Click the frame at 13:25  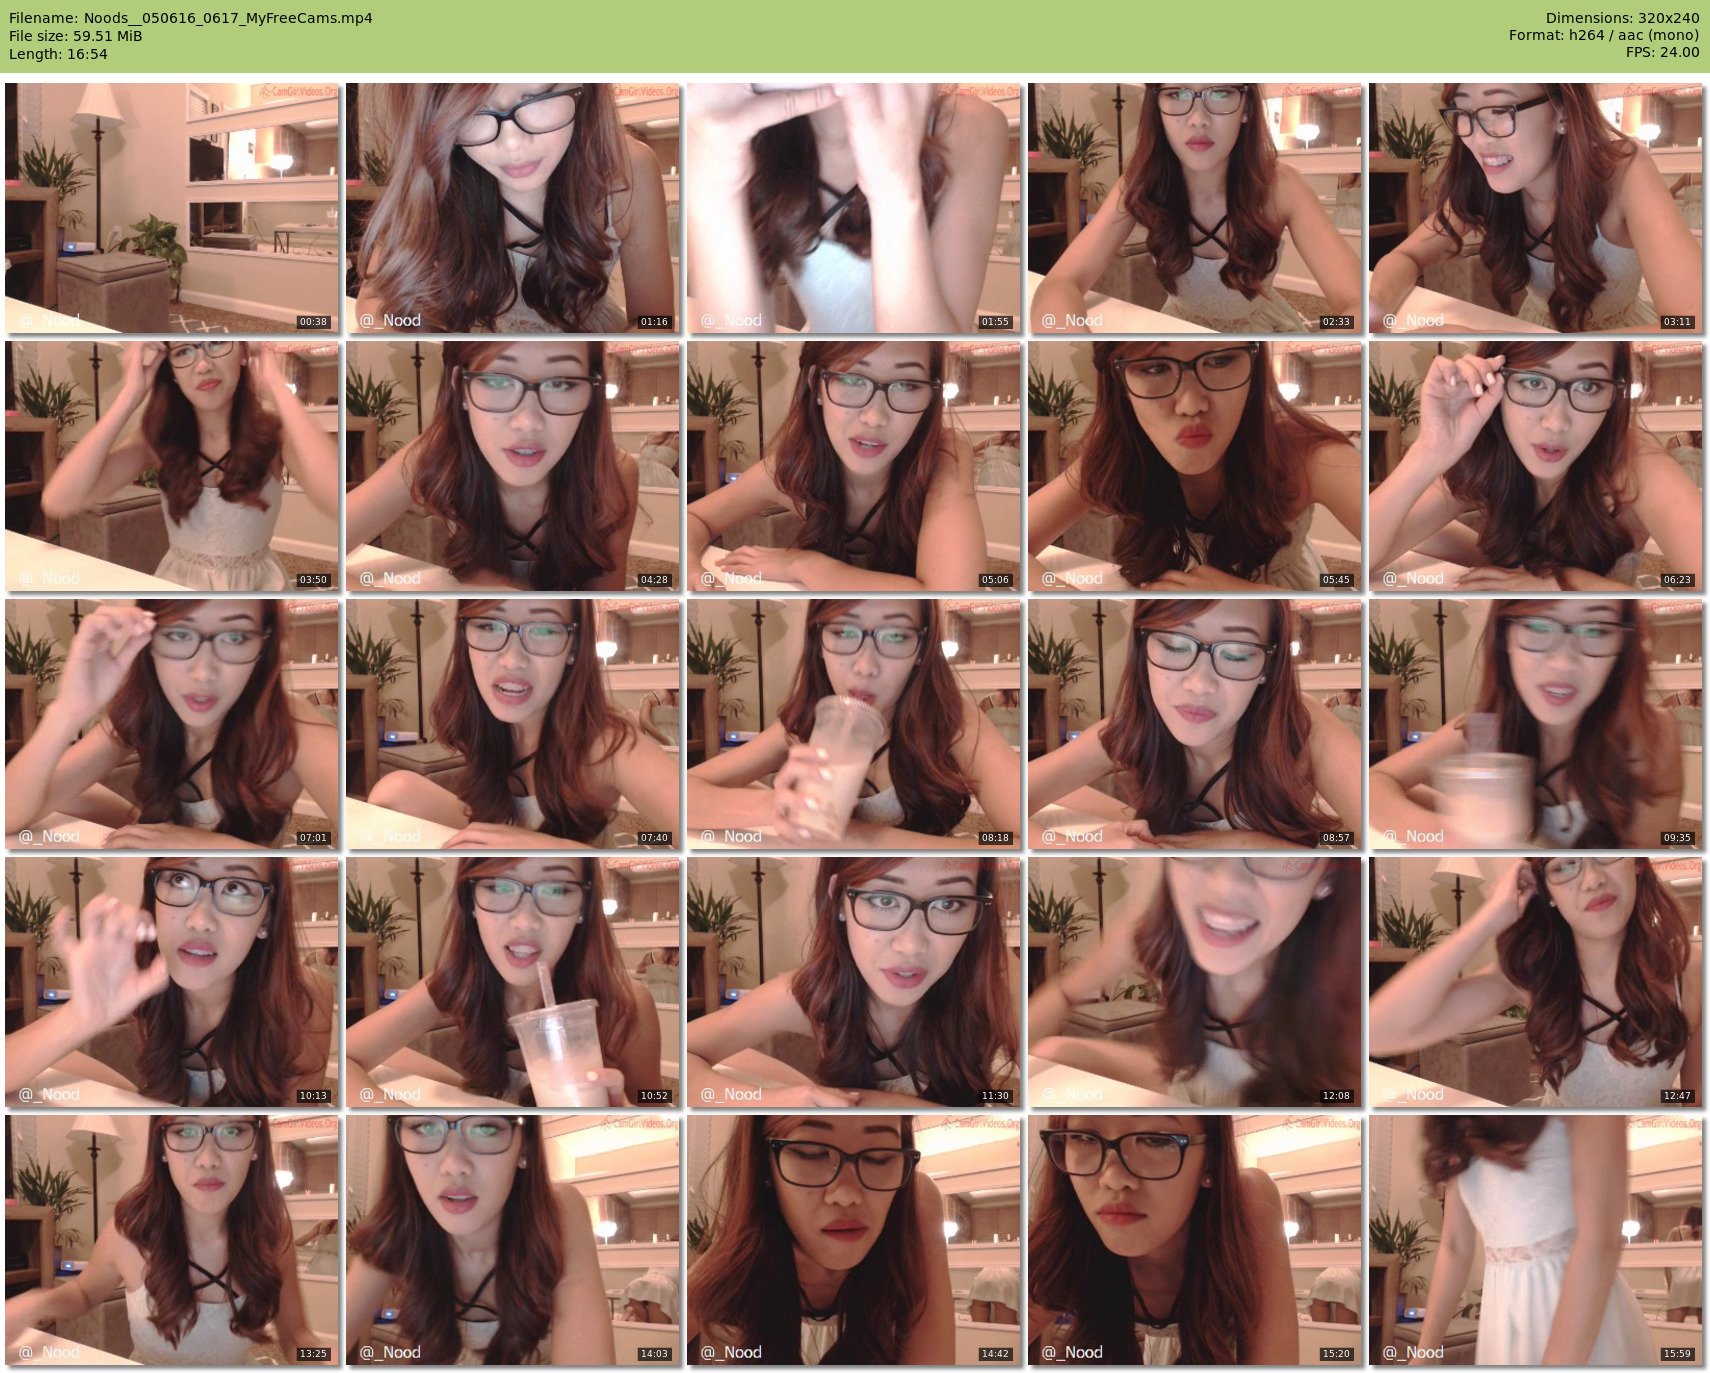coord(172,1240)
